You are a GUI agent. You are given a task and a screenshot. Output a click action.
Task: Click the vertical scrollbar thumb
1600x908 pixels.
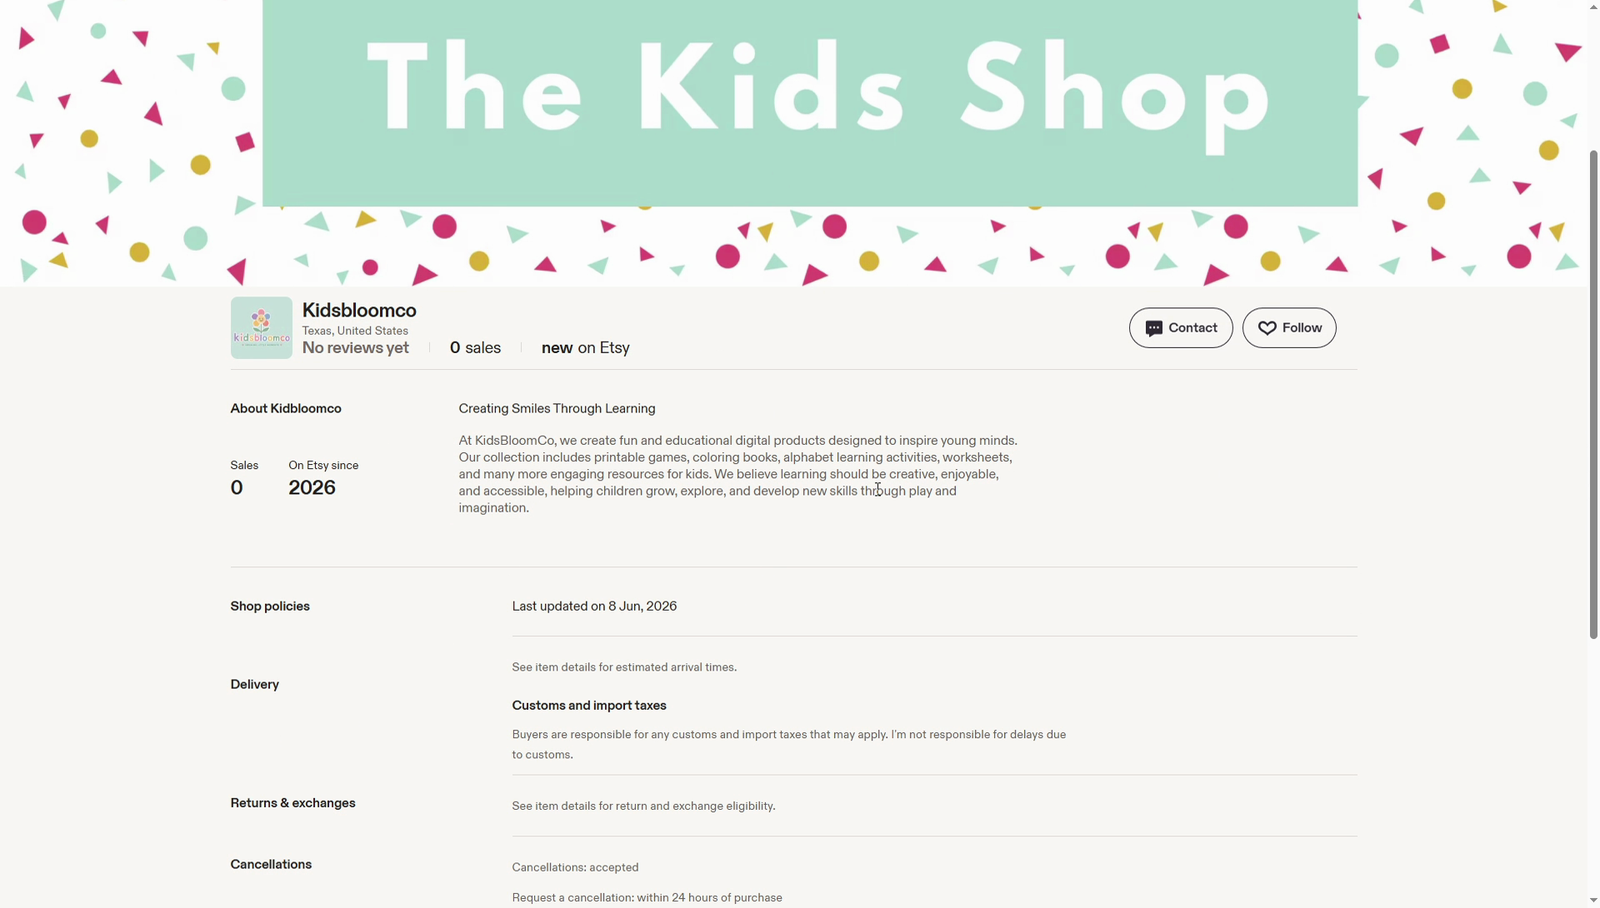coord(1593,395)
